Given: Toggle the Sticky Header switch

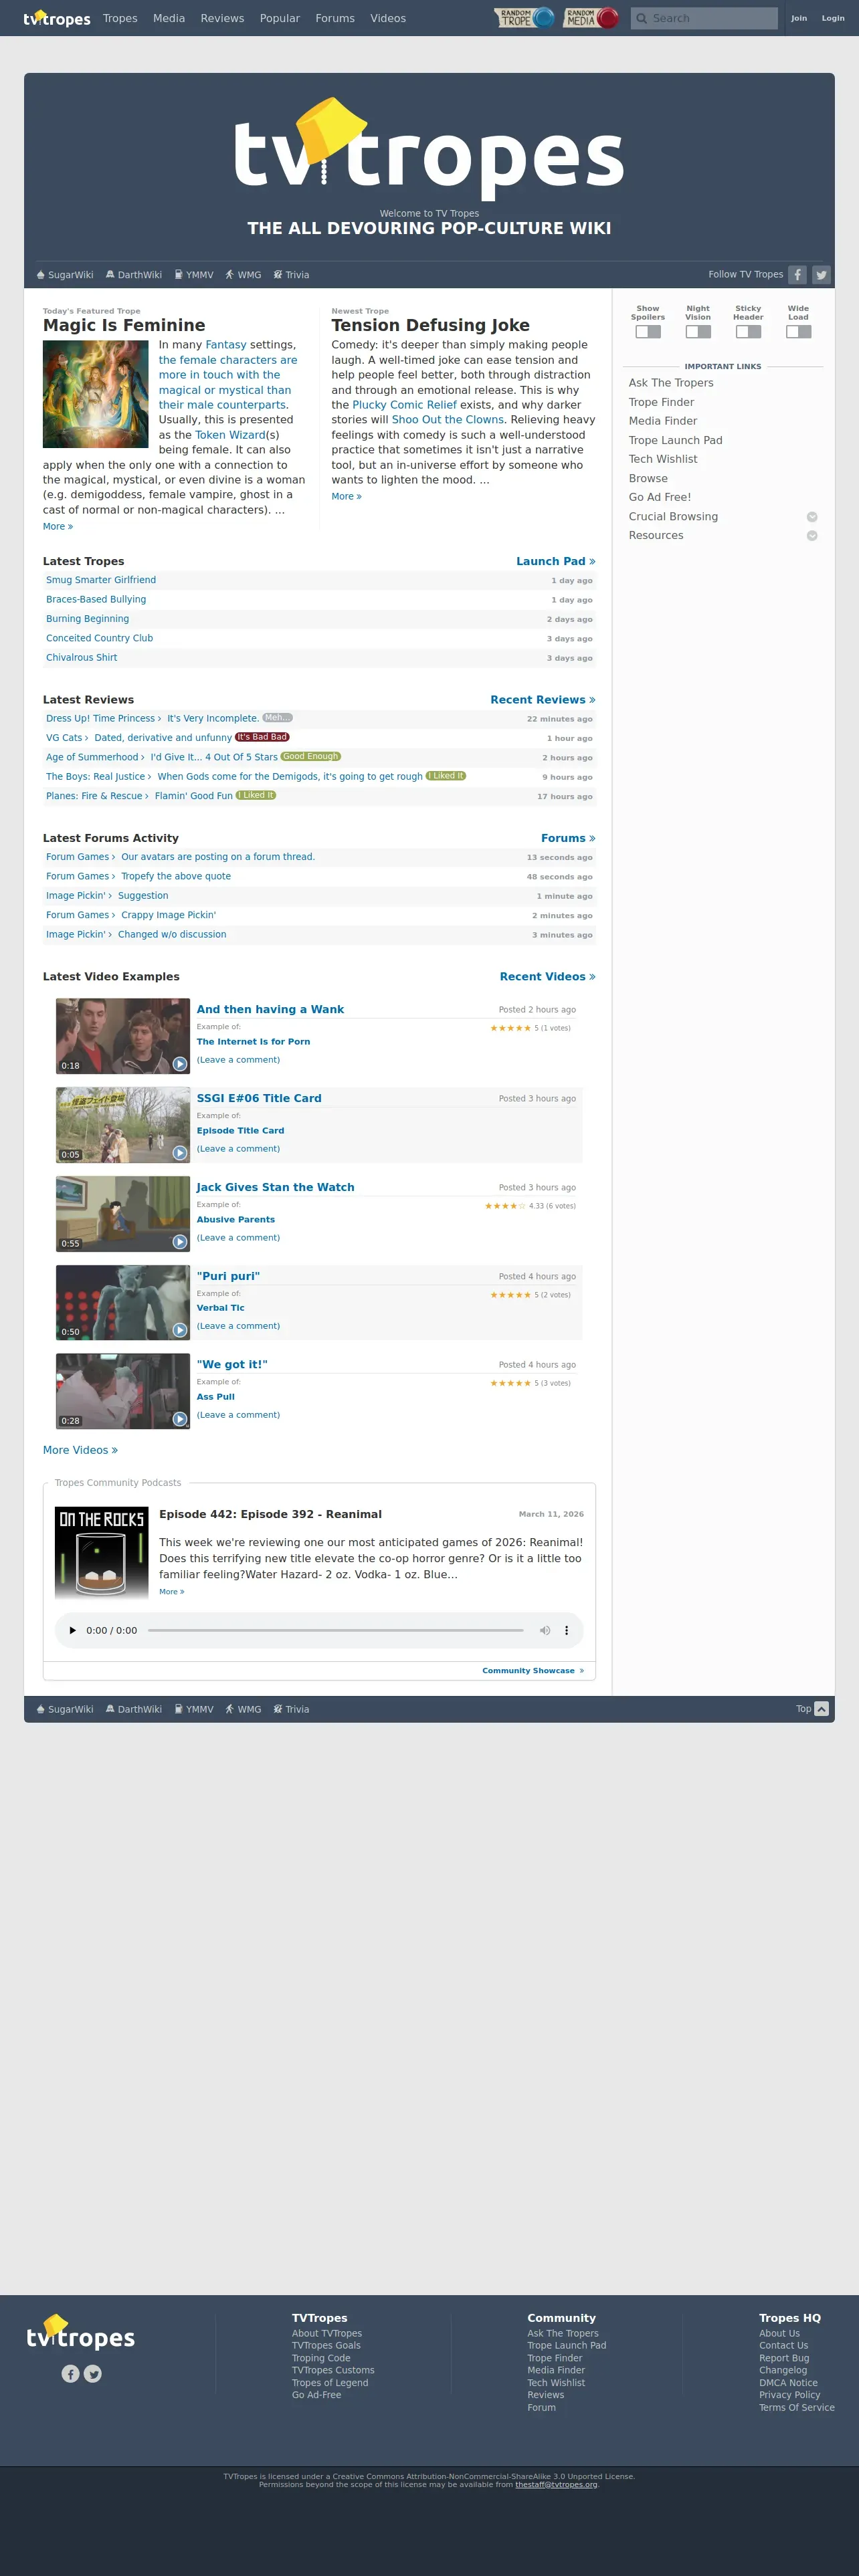Looking at the screenshot, I should tap(748, 332).
